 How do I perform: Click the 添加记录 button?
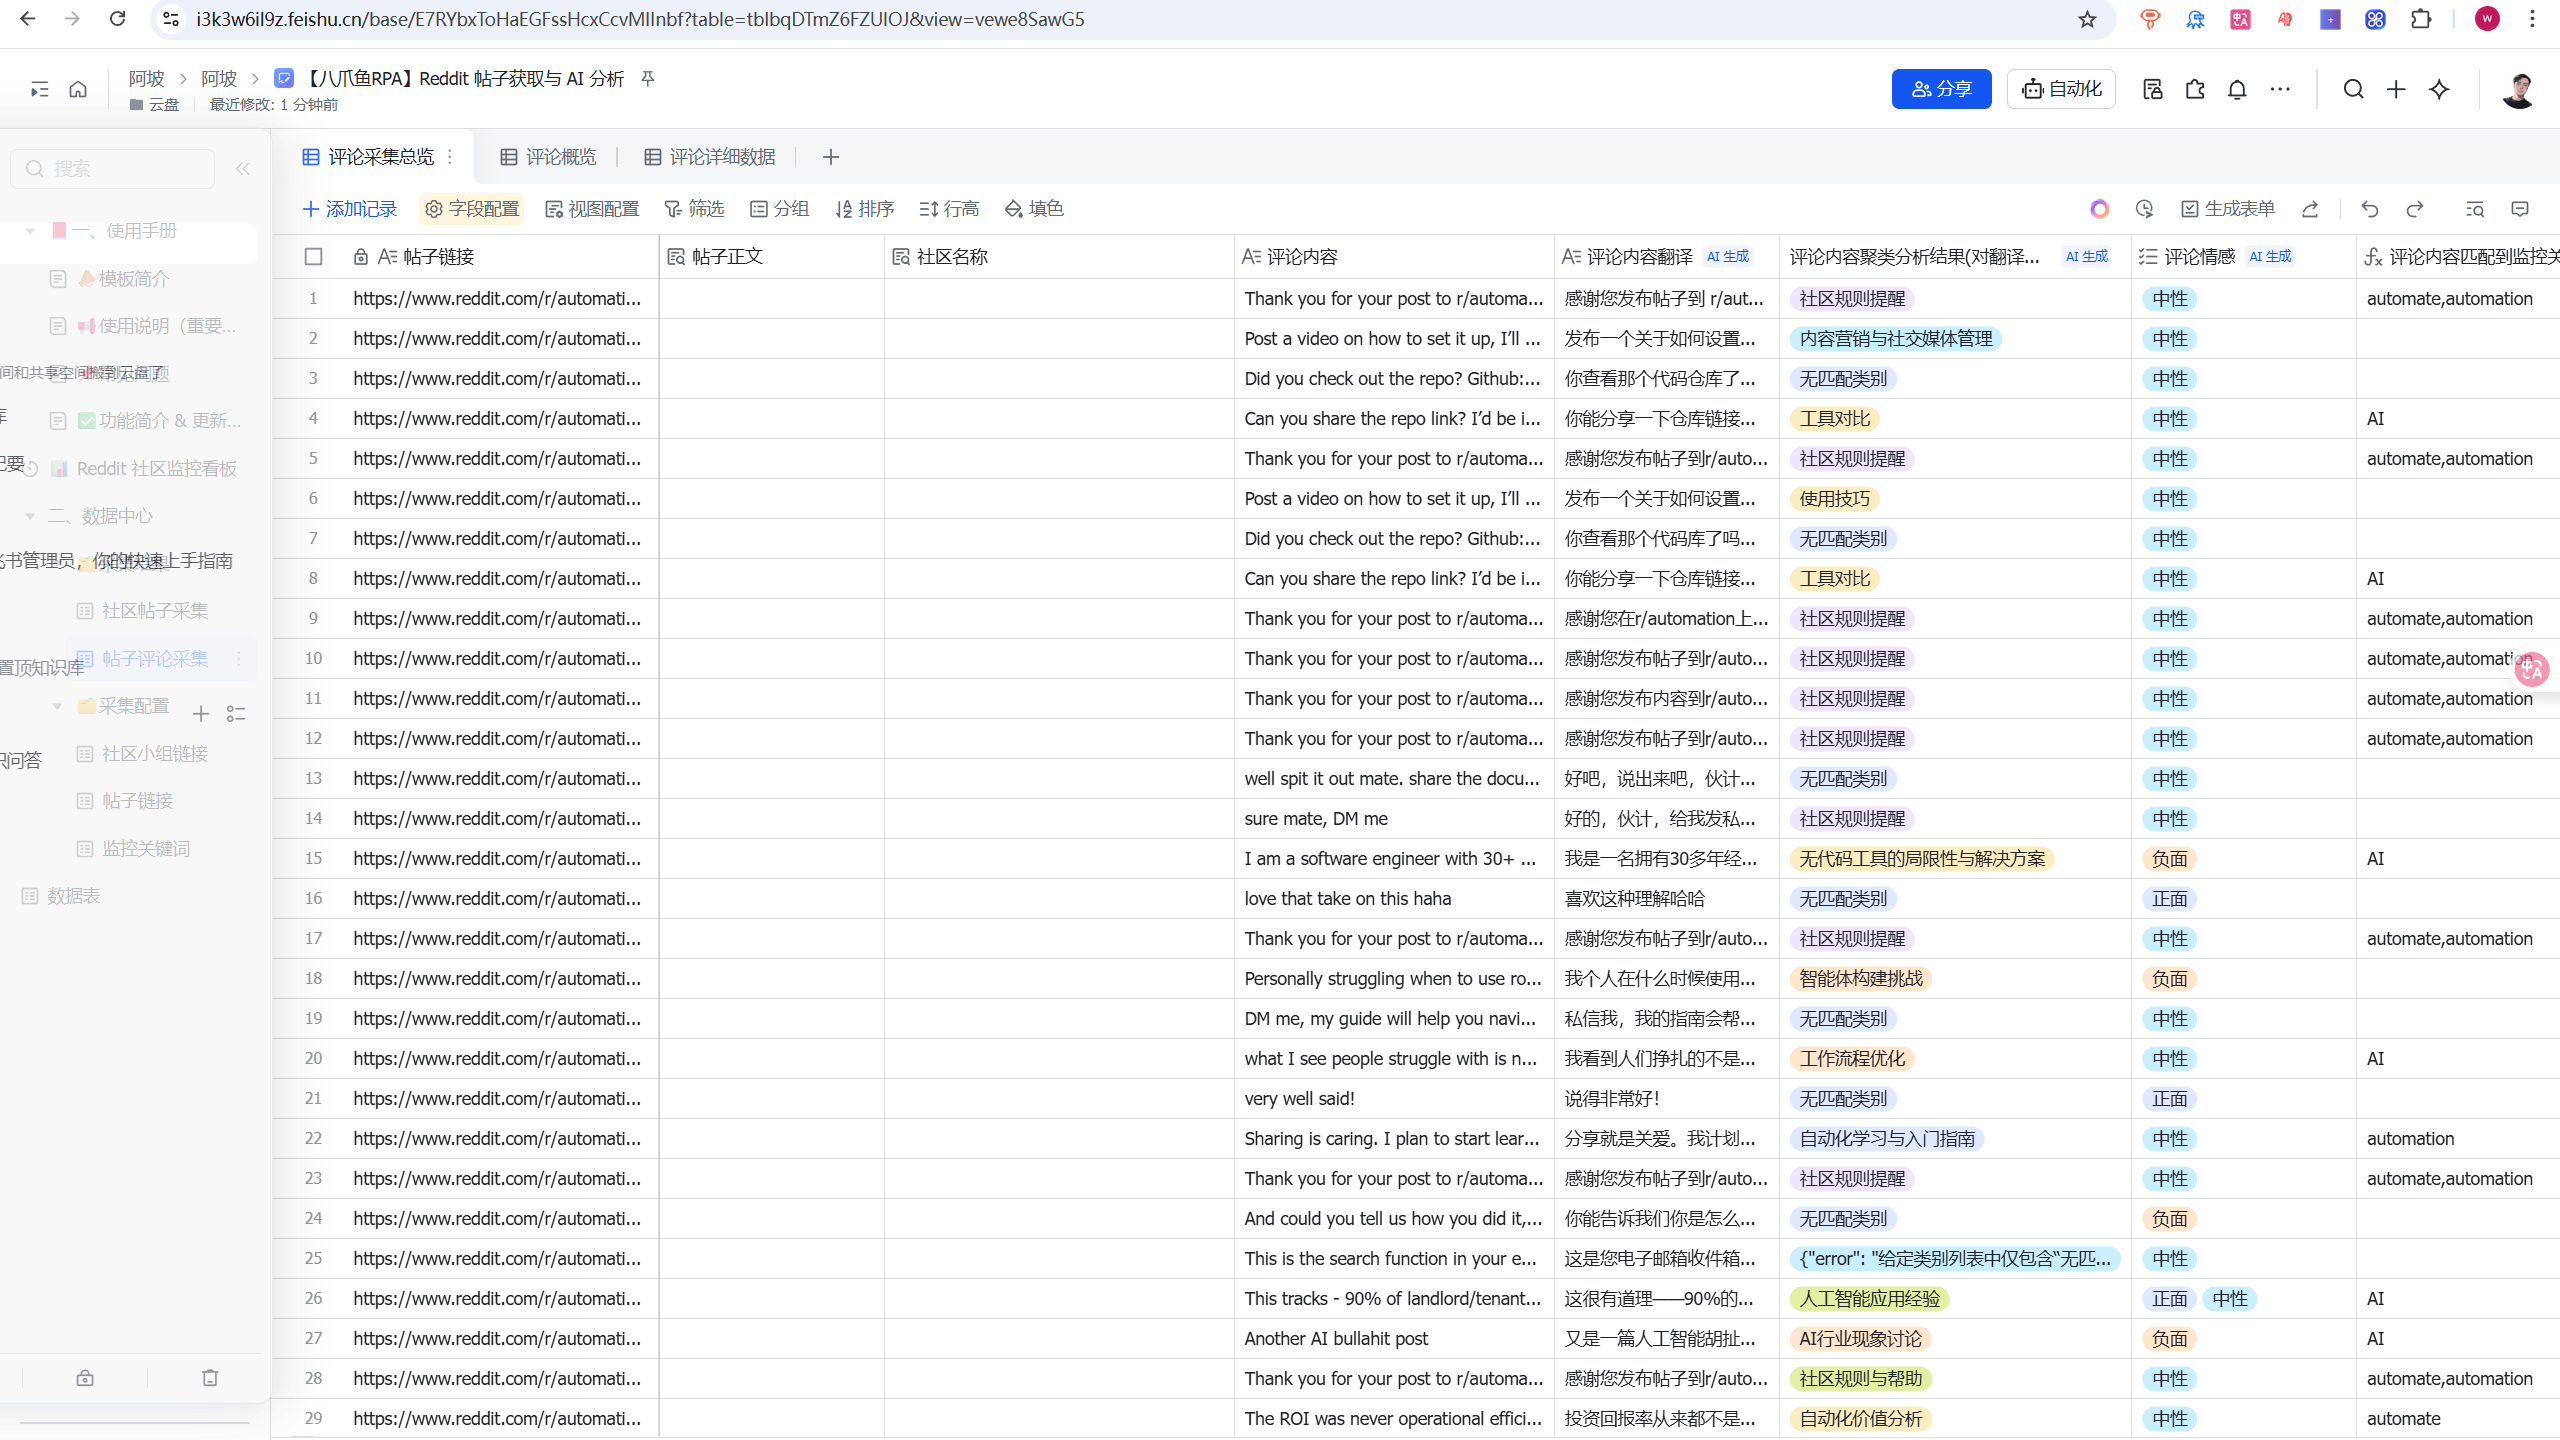coord(350,209)
